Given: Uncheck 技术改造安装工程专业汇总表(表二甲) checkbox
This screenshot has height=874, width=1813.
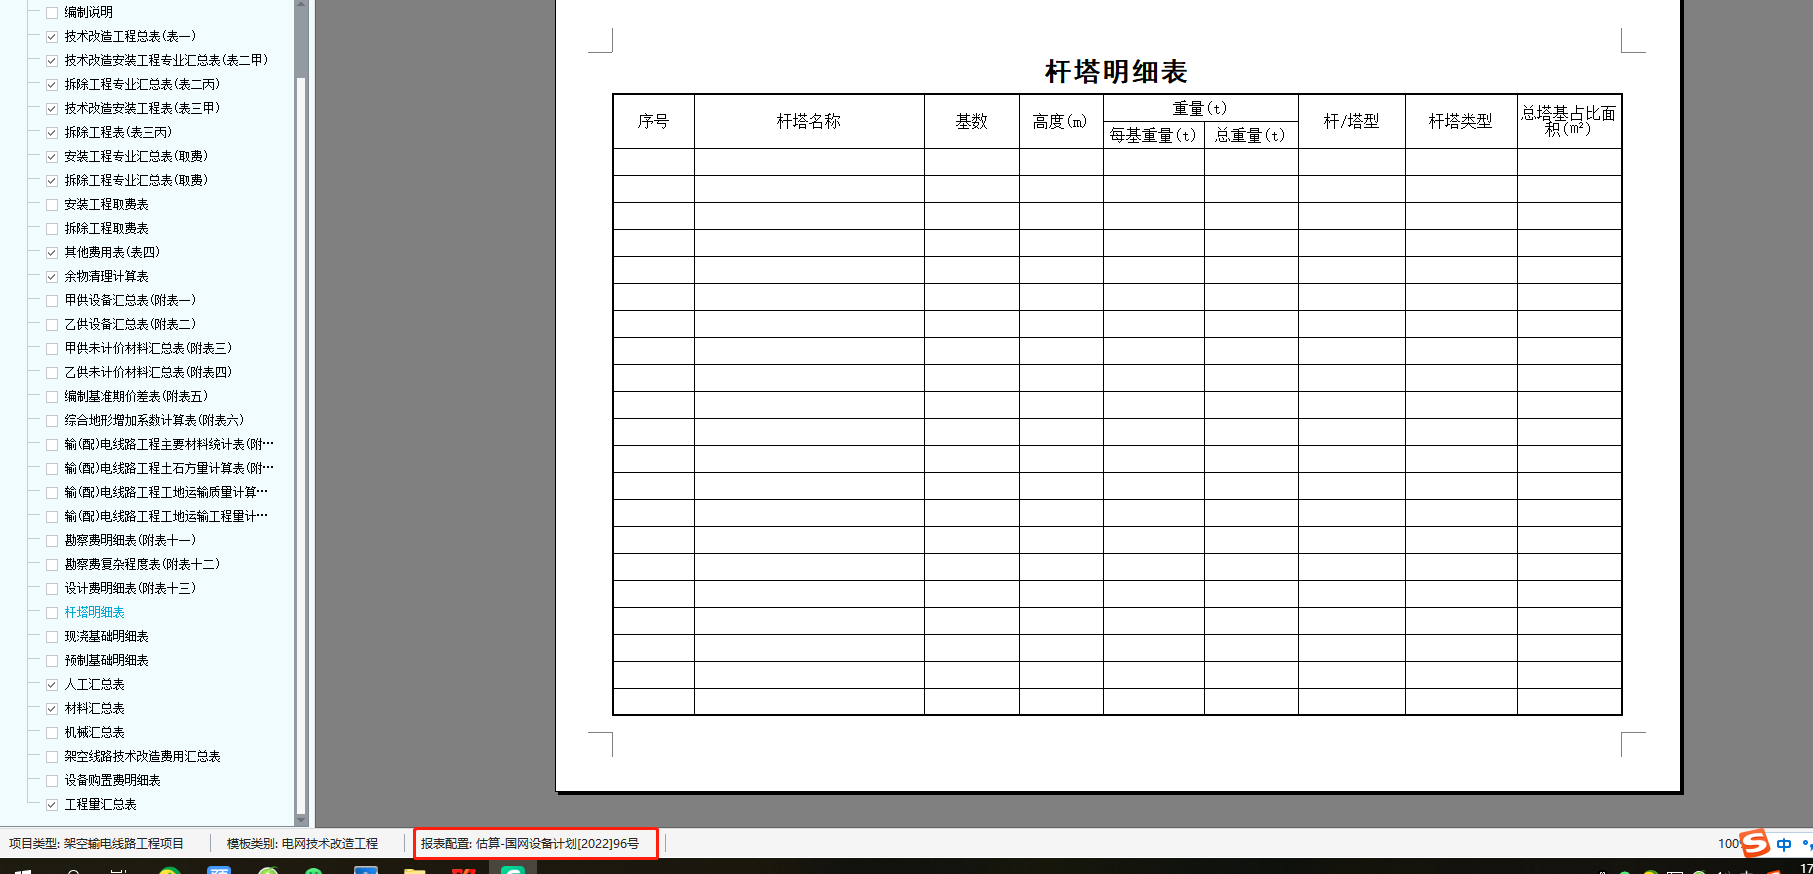Looking at the screenshot, I should (52, 61).
